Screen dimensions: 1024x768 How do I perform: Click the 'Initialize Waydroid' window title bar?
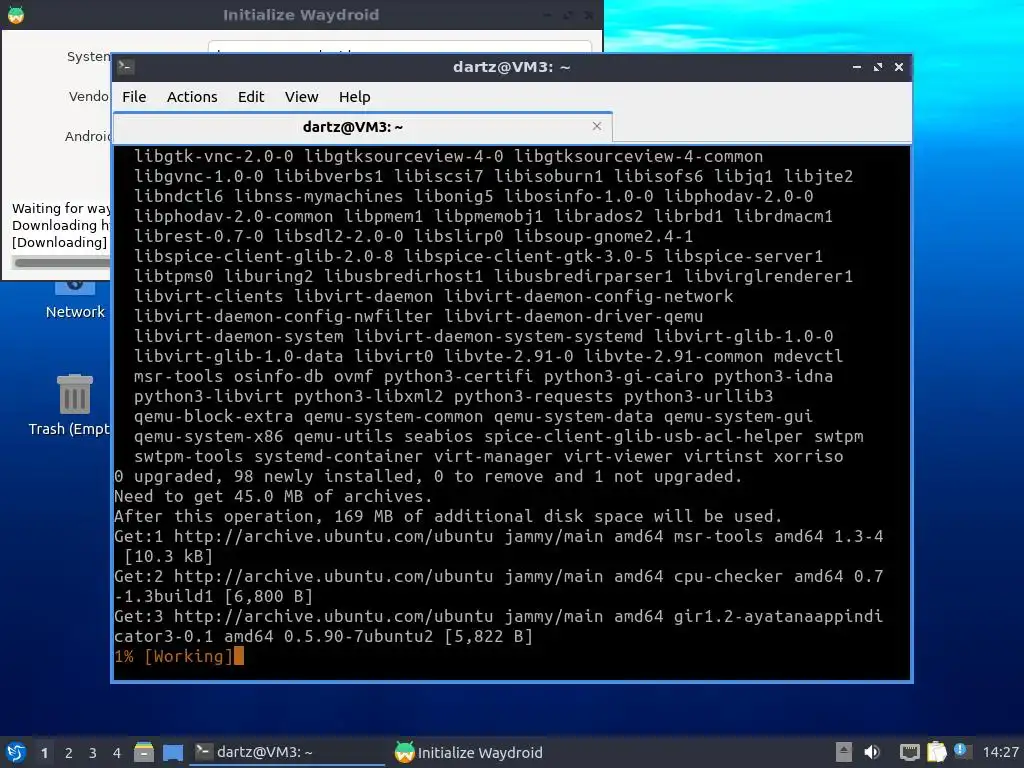click(x=301, y=14)
